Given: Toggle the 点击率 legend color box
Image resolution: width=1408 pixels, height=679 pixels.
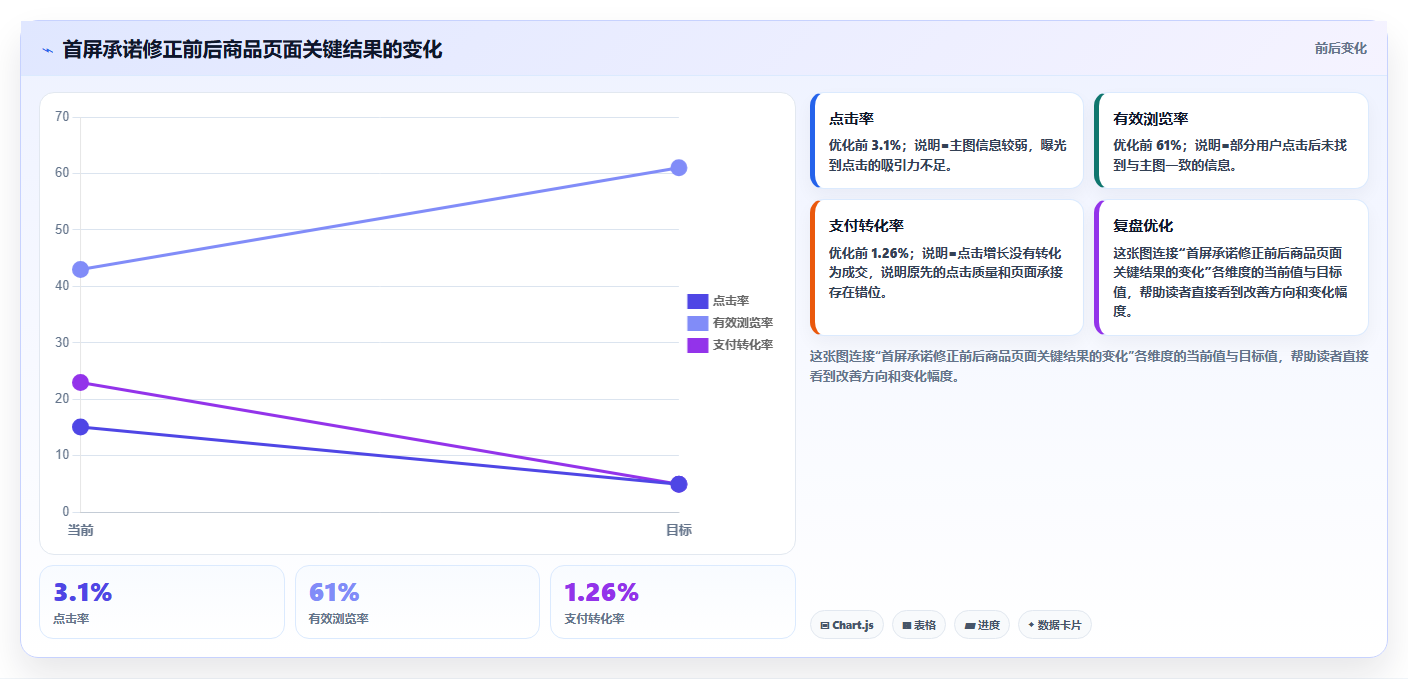Looking at the screenshot, I should point(697,301).
